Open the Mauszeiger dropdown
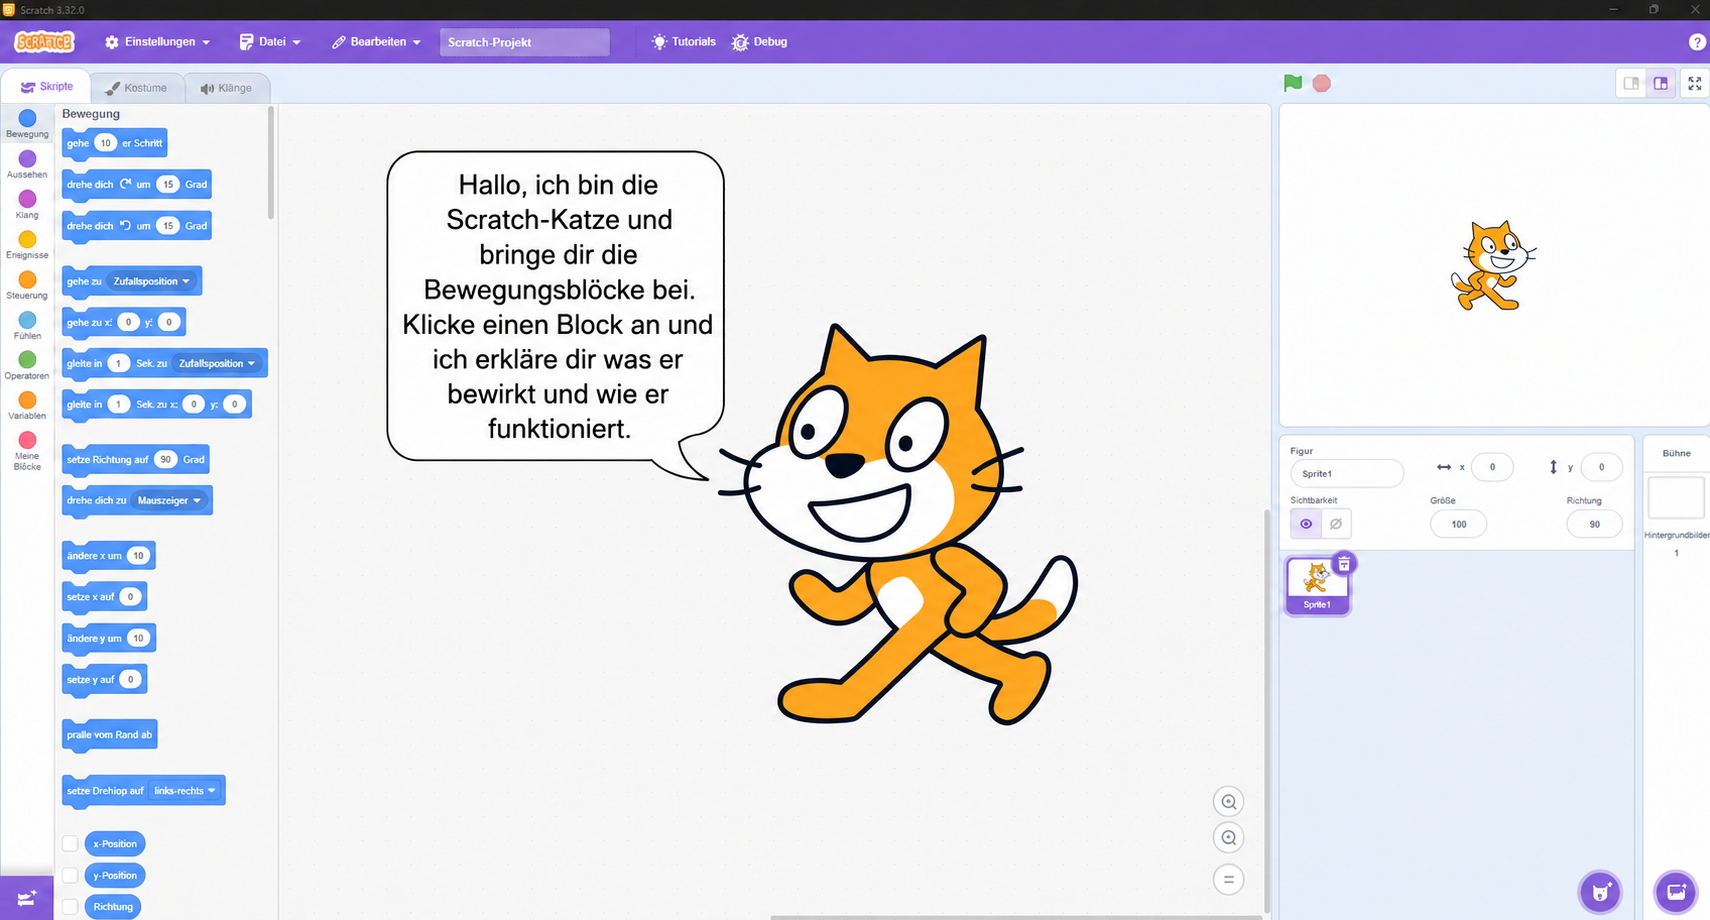The image size is (1710, 920). pos(169,500)
